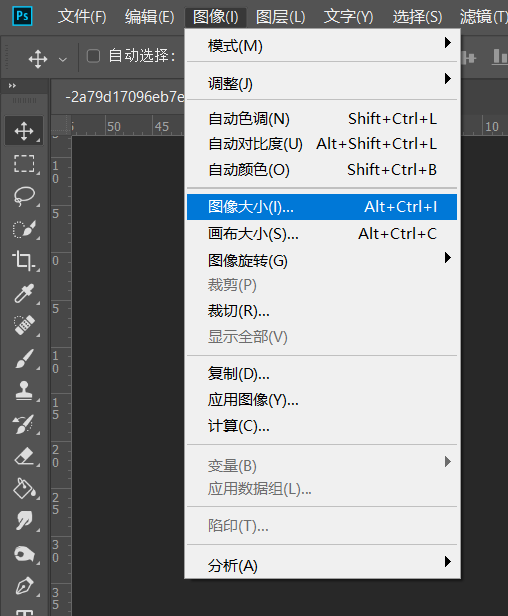The height and width of the screenshot is (616, 508).
Task: Toggle the 自动选择 checkbox
Action: [x=93, y=56]
